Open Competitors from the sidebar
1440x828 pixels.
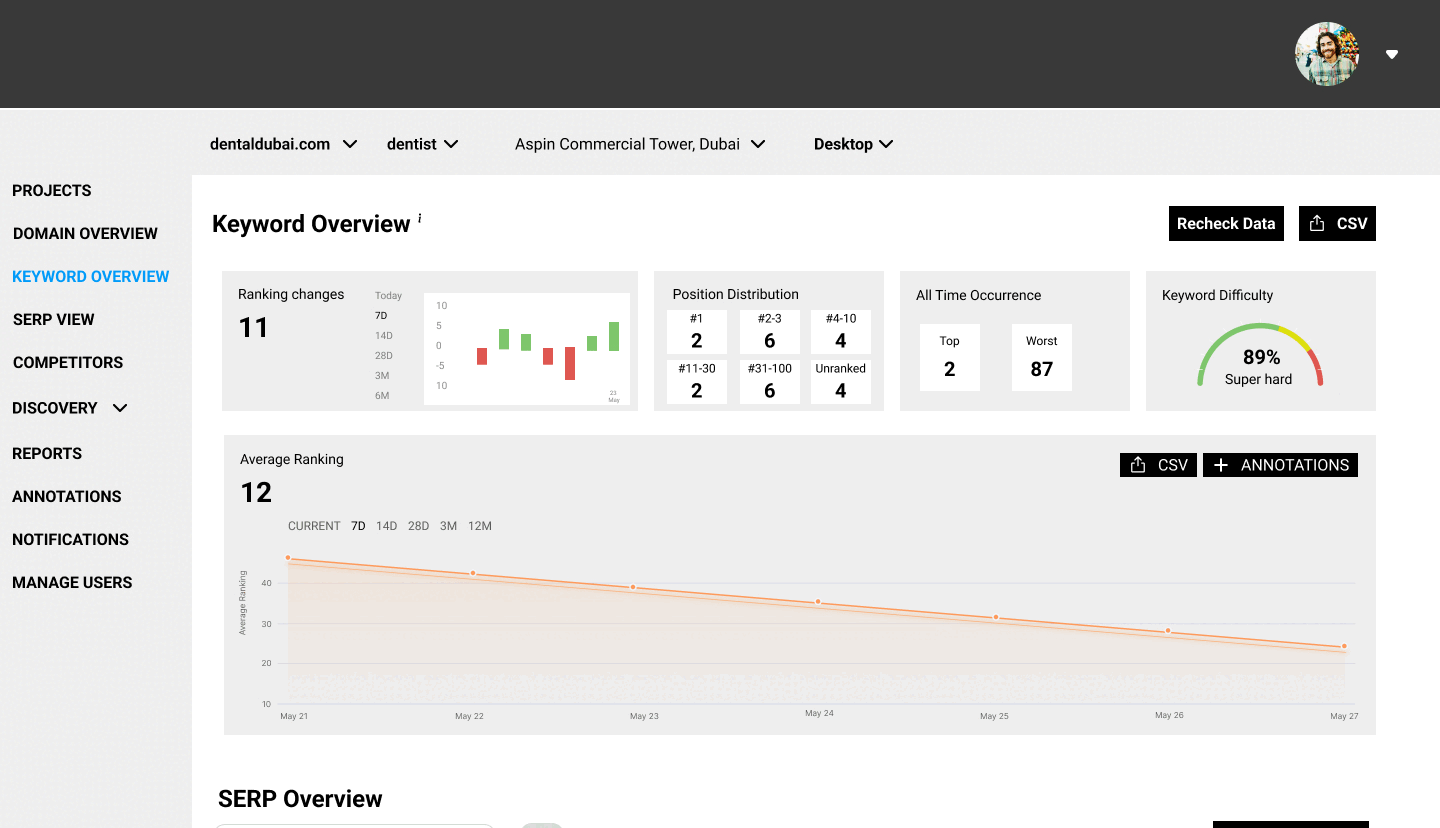68,363
